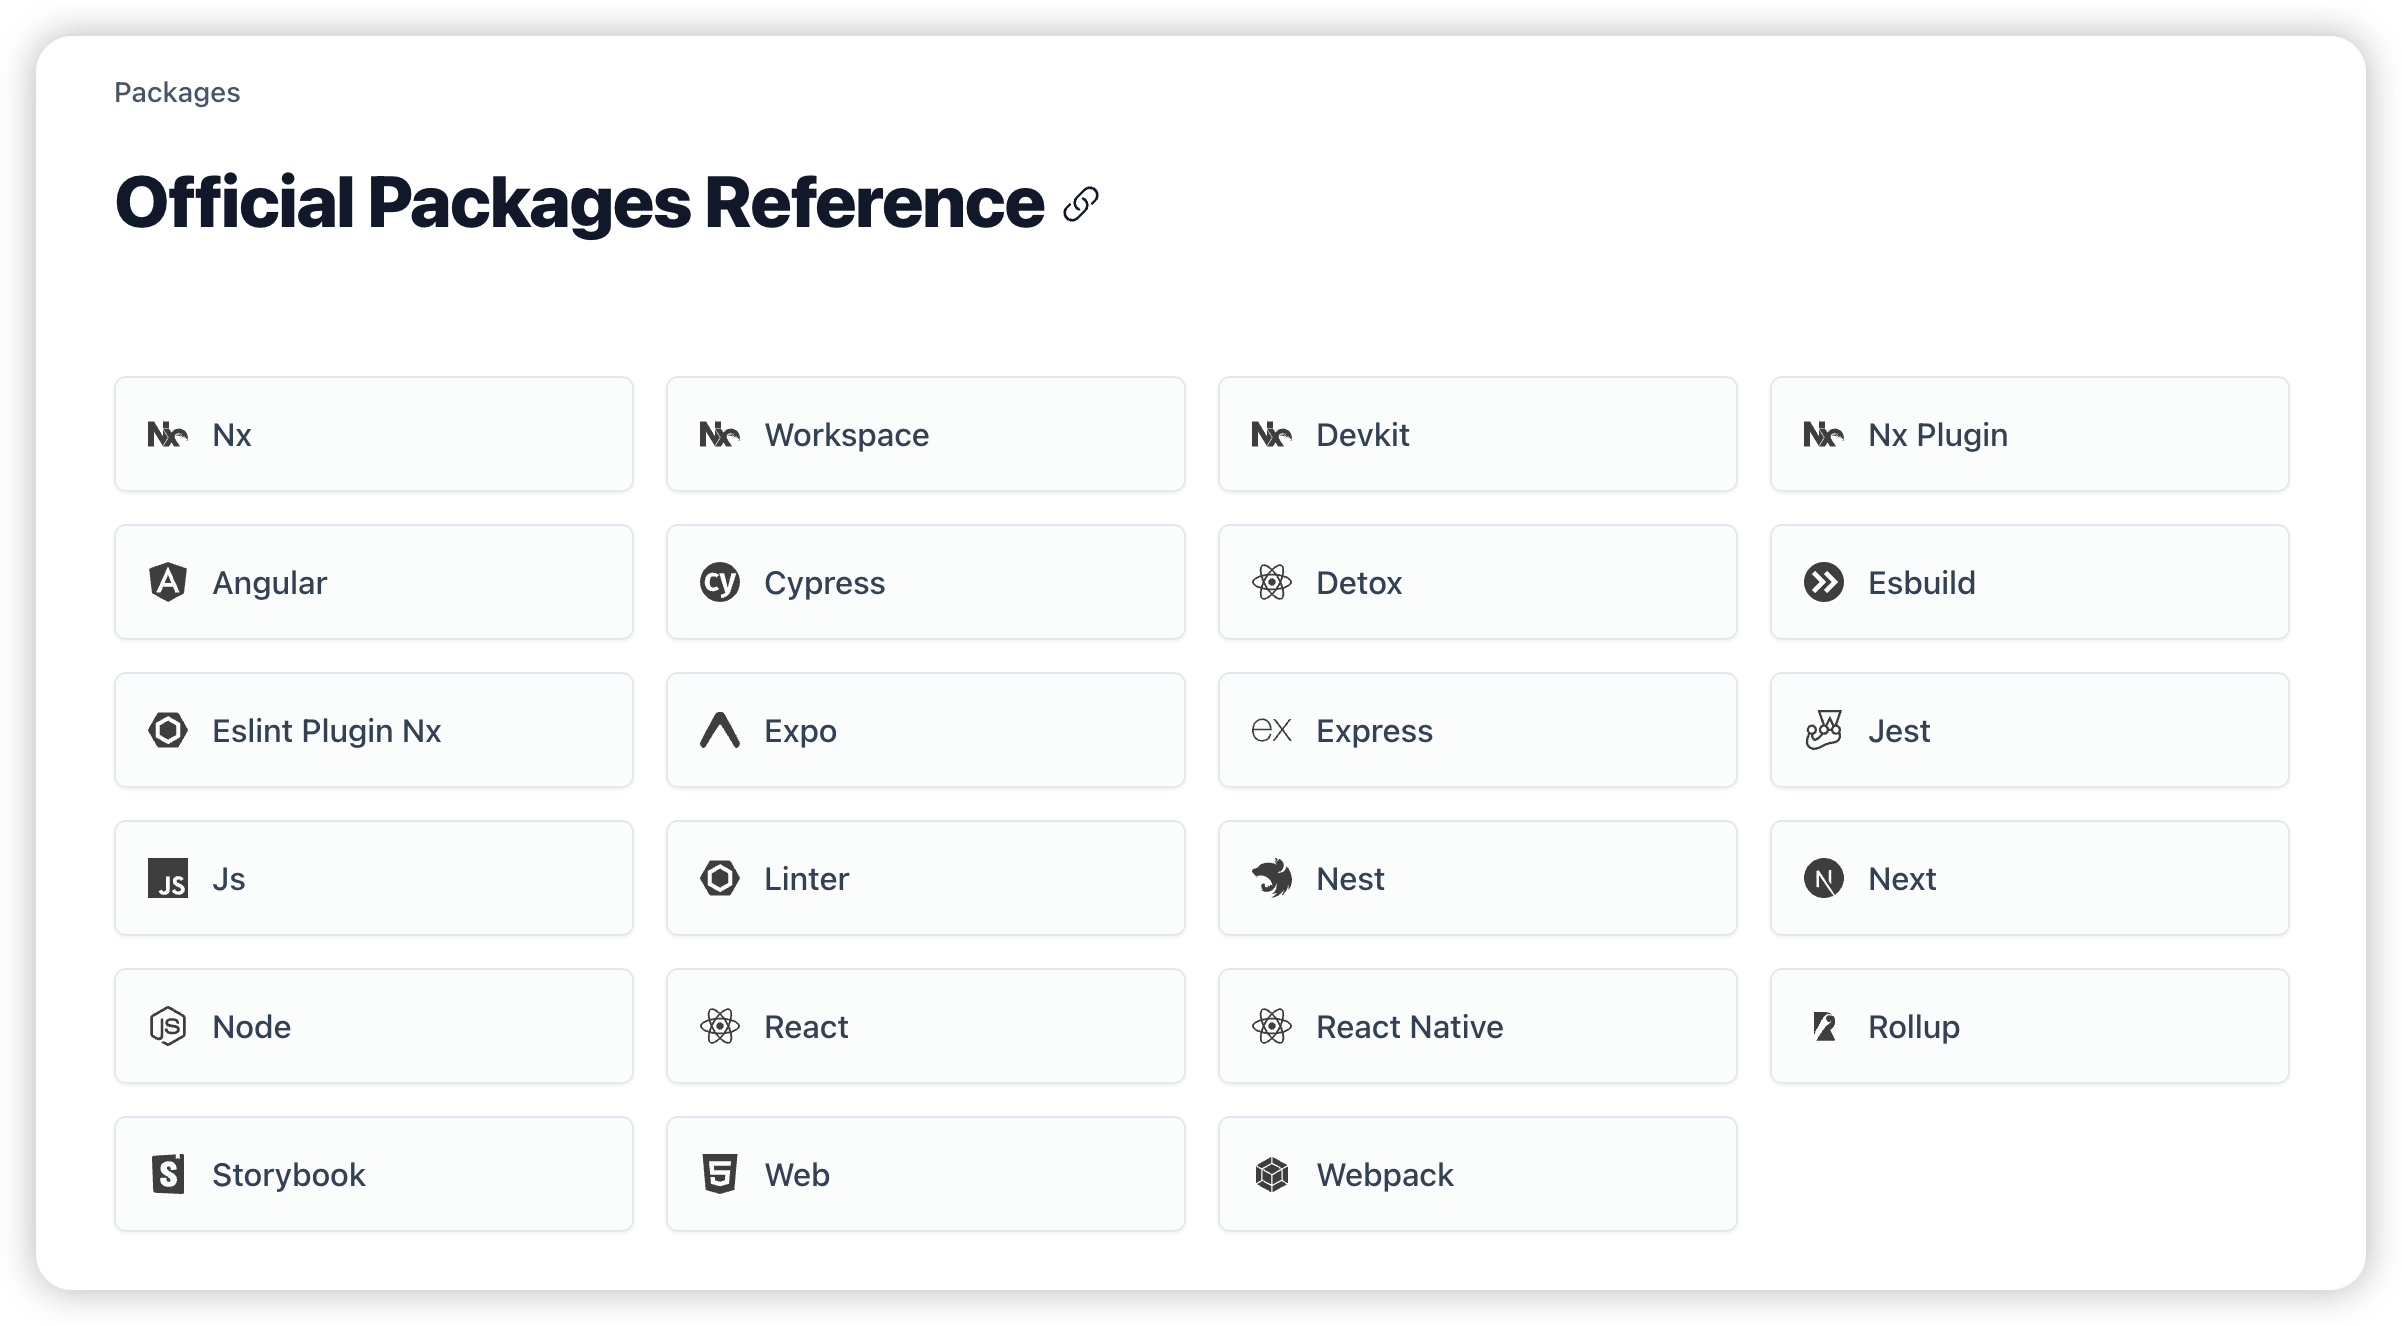Open the Workspace package card
The height and width of the screenshot is (1326, 2402).
(x=925, y=434)
